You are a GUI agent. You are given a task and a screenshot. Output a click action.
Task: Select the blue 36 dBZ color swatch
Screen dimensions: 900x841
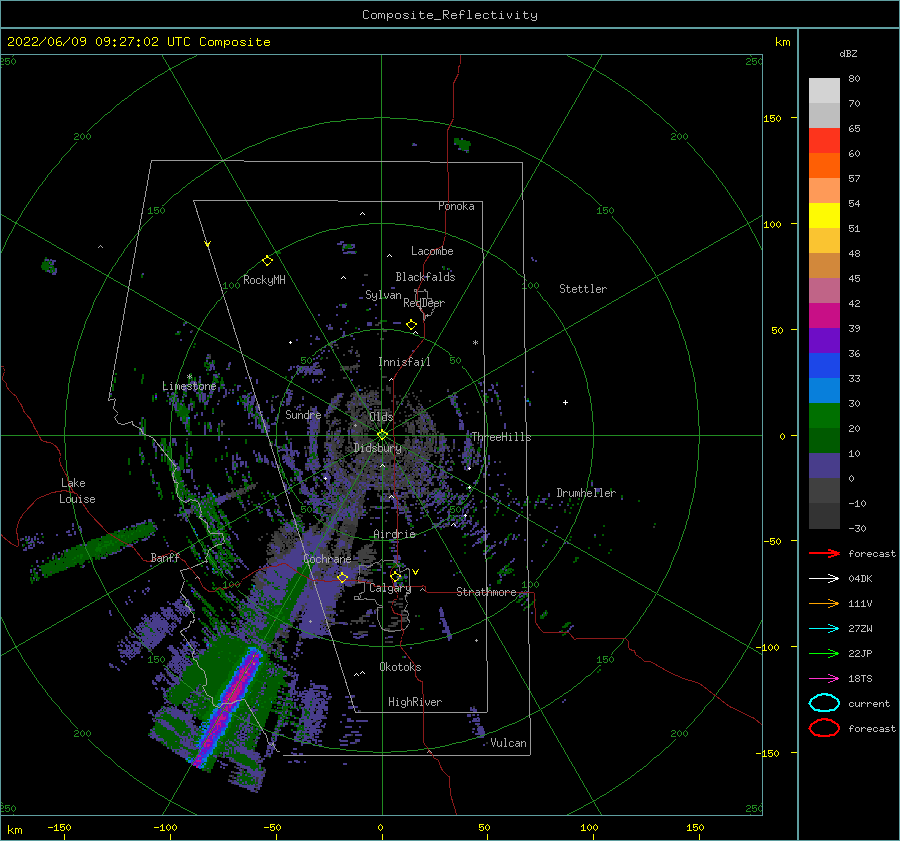point(824,366)
